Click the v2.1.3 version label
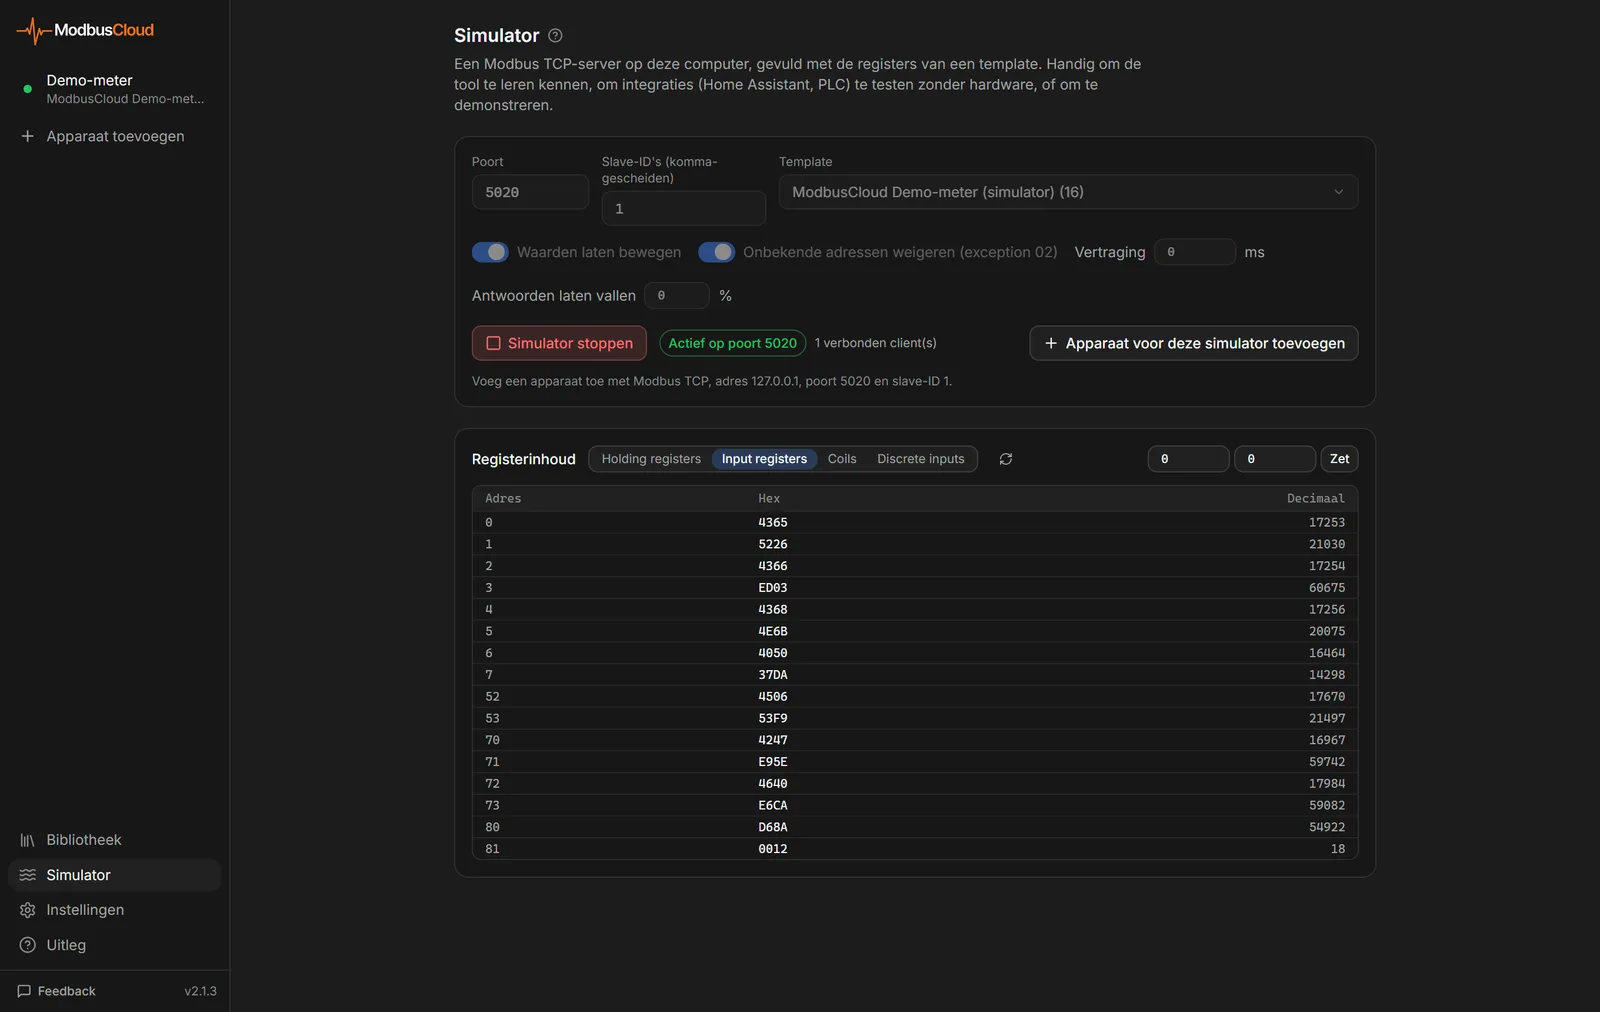Image resolution: width=1600 pixels, height=1012 pixels. pyautogui.click(x=200, y=991)
